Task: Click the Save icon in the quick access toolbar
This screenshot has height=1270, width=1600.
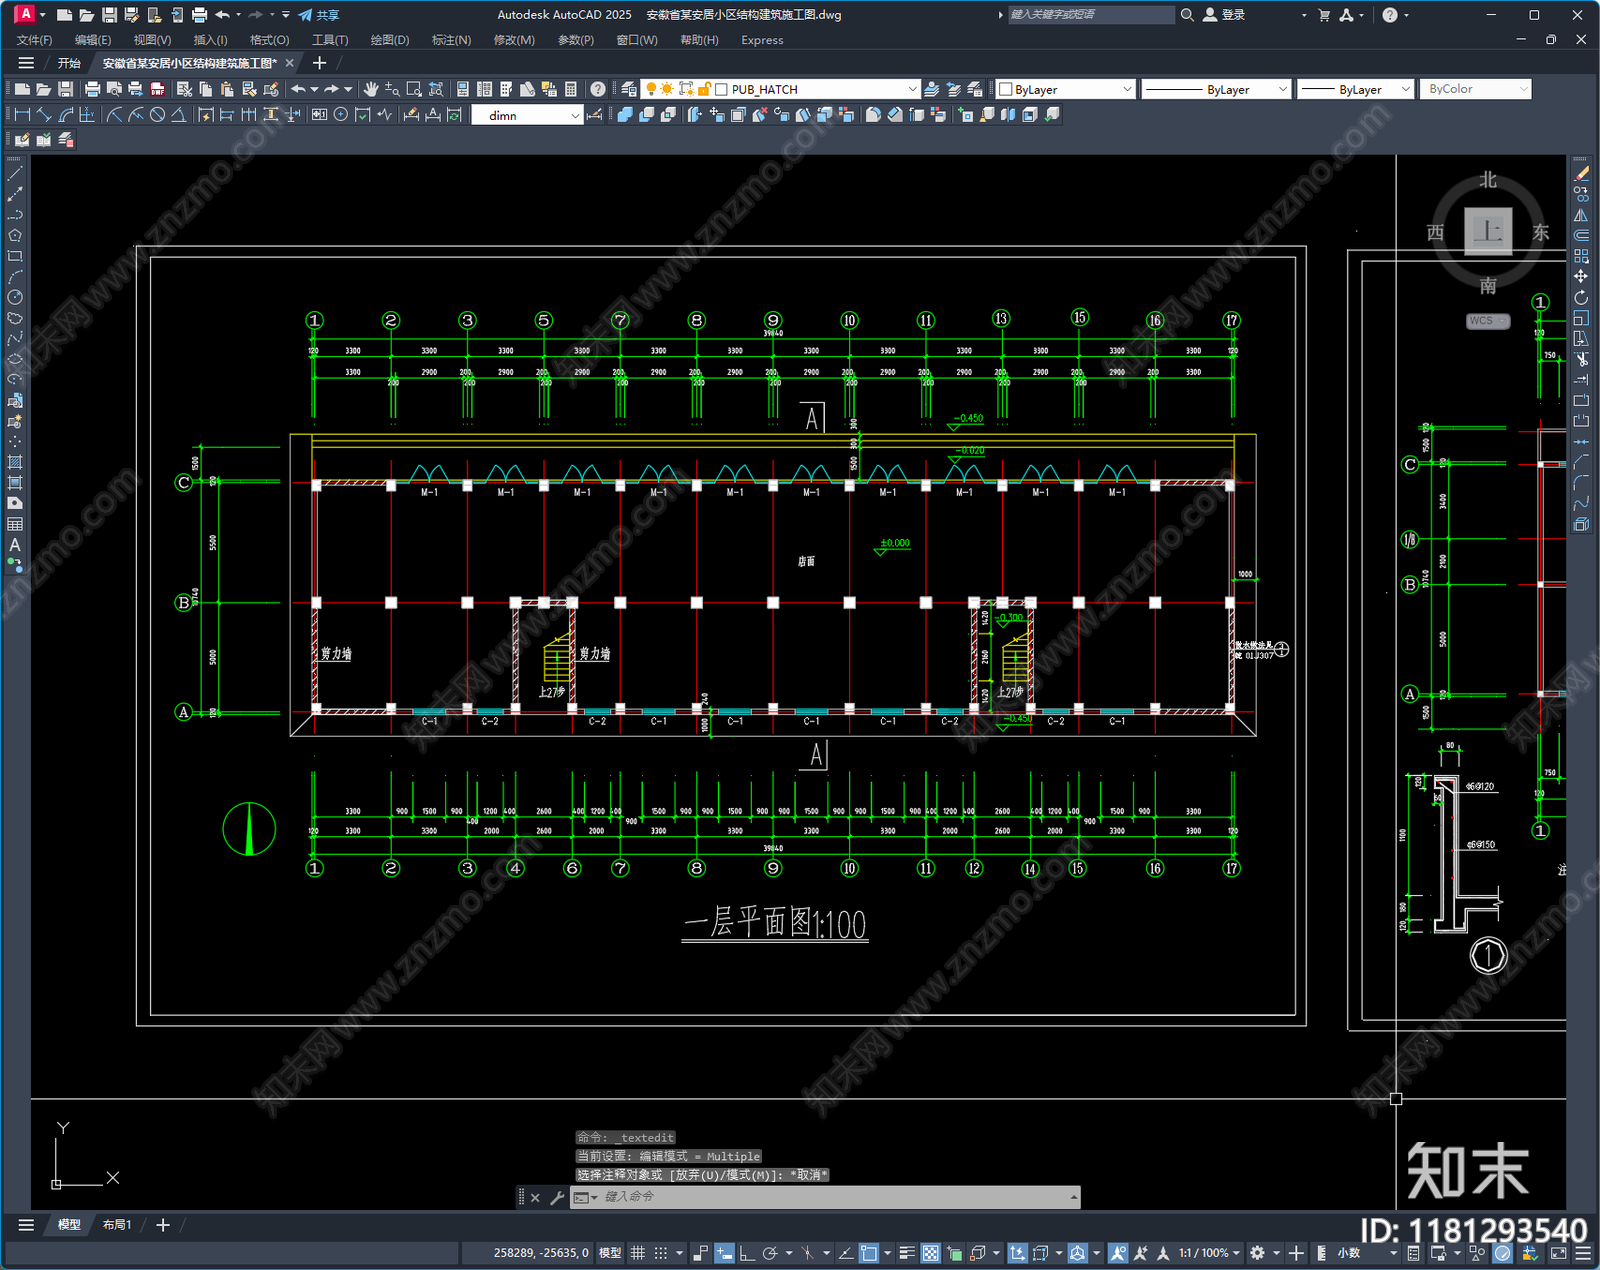Action: pyautogui.click(x=109, y=15)
